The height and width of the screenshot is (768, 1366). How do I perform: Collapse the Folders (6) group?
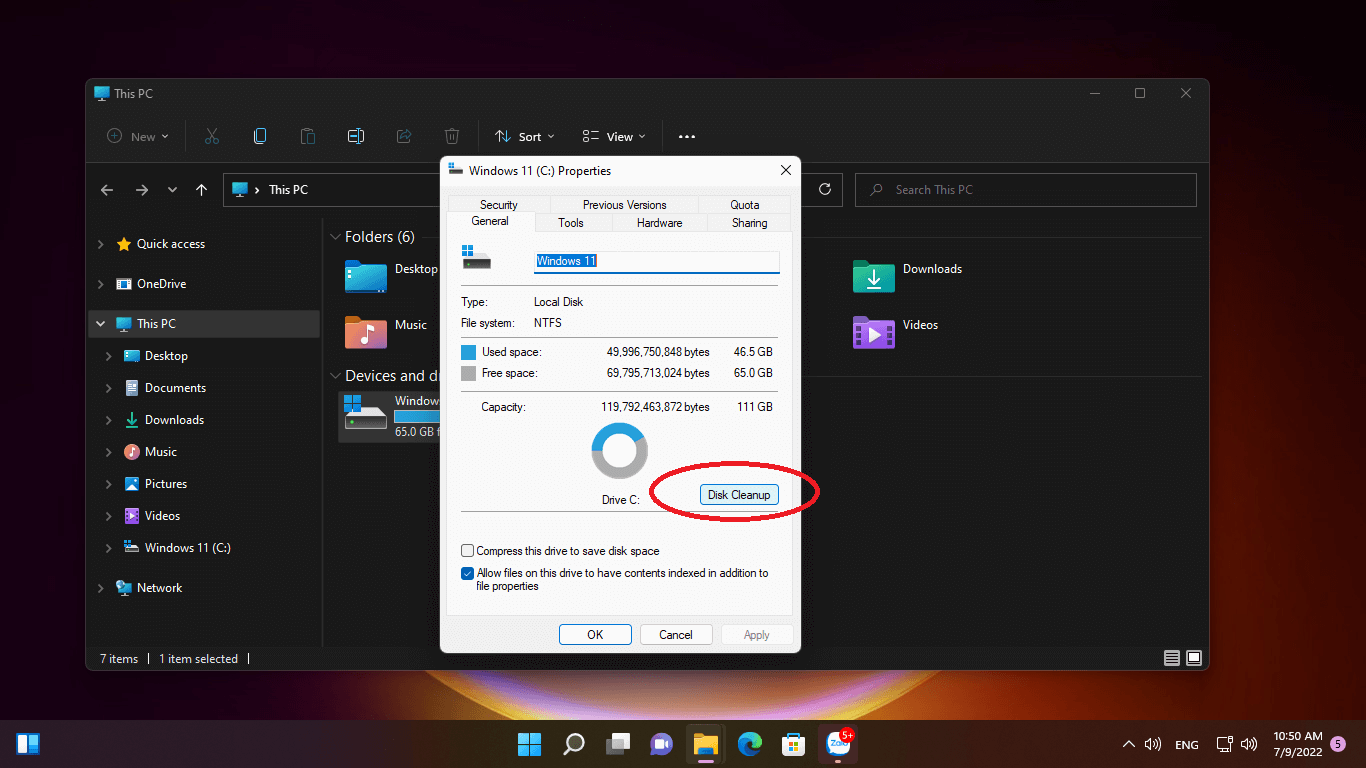(x=335, y=237)
